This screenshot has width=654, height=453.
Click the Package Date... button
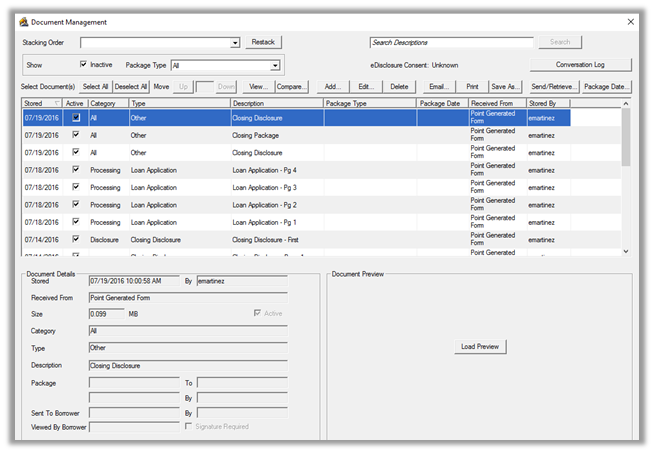(606, 87)
